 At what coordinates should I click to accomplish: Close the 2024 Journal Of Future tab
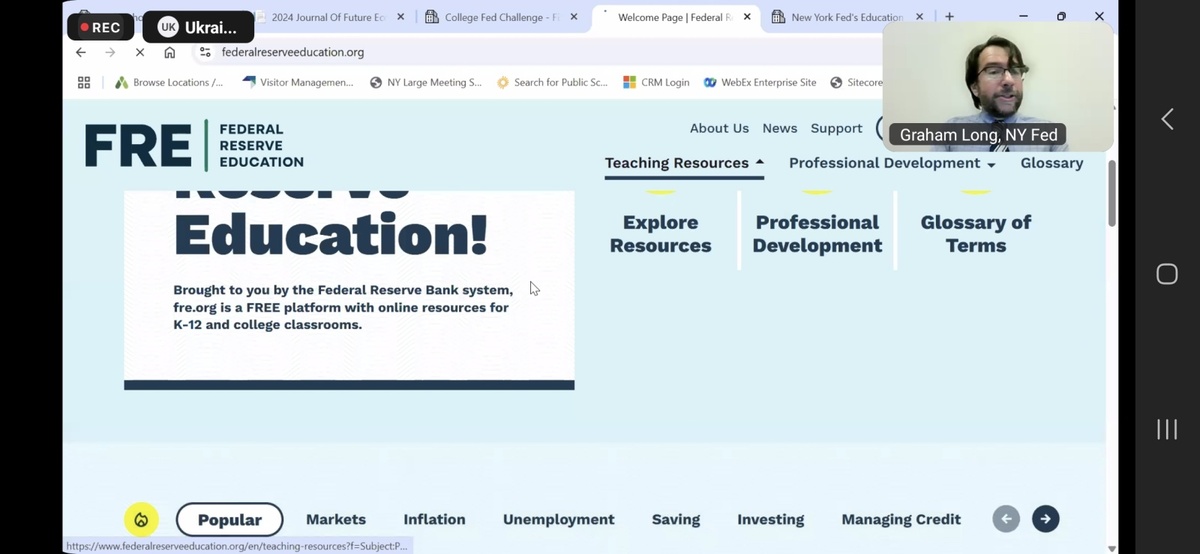coord(401,17)
